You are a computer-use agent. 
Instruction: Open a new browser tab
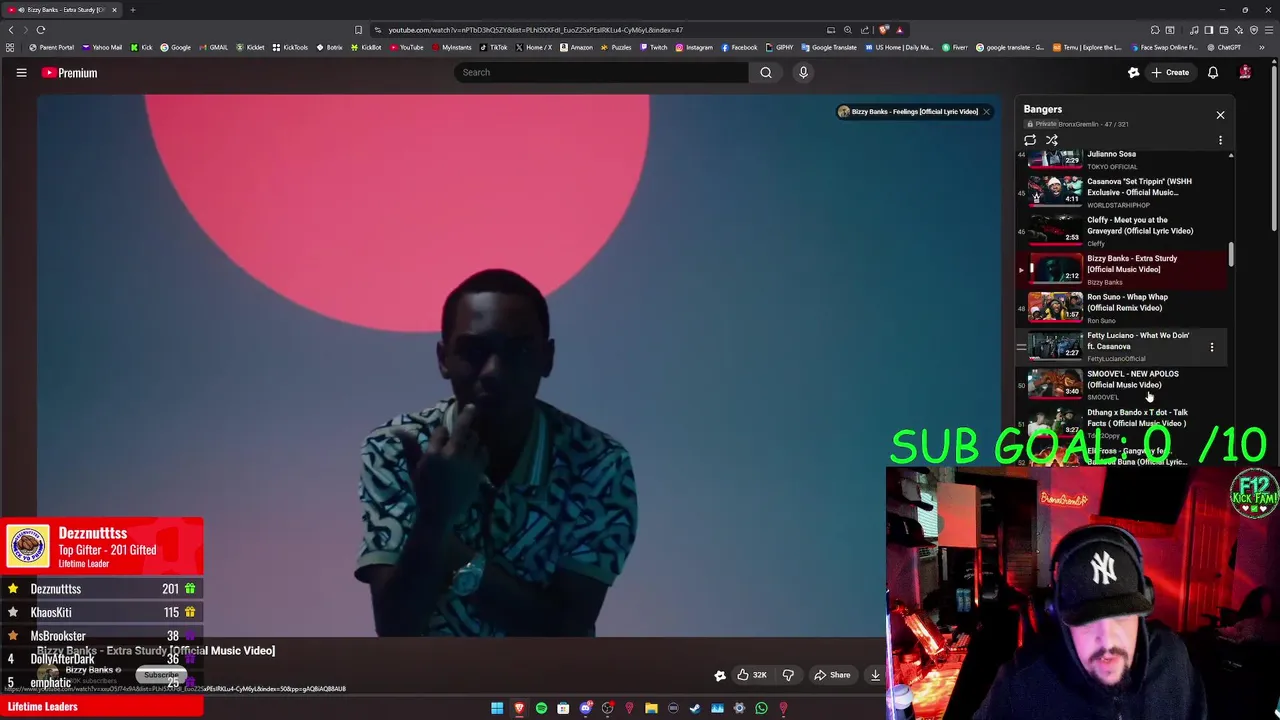132,10
